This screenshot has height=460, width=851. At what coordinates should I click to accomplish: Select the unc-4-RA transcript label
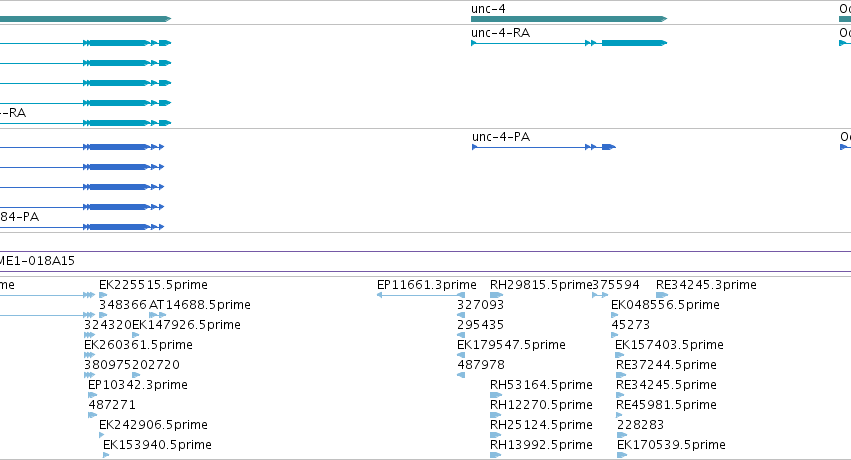500,33
